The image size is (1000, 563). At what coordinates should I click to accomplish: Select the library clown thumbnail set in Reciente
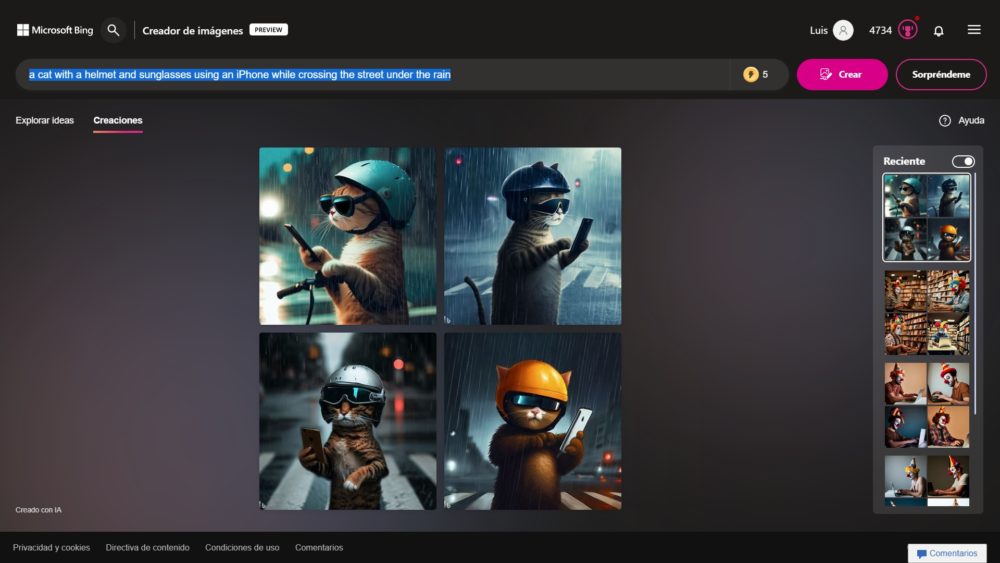[x=926, y=312]
